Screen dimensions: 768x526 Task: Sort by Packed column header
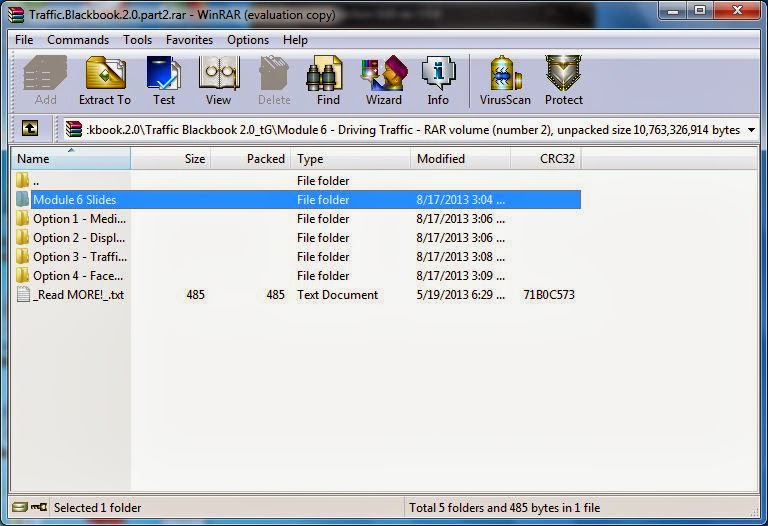(251, 159)
